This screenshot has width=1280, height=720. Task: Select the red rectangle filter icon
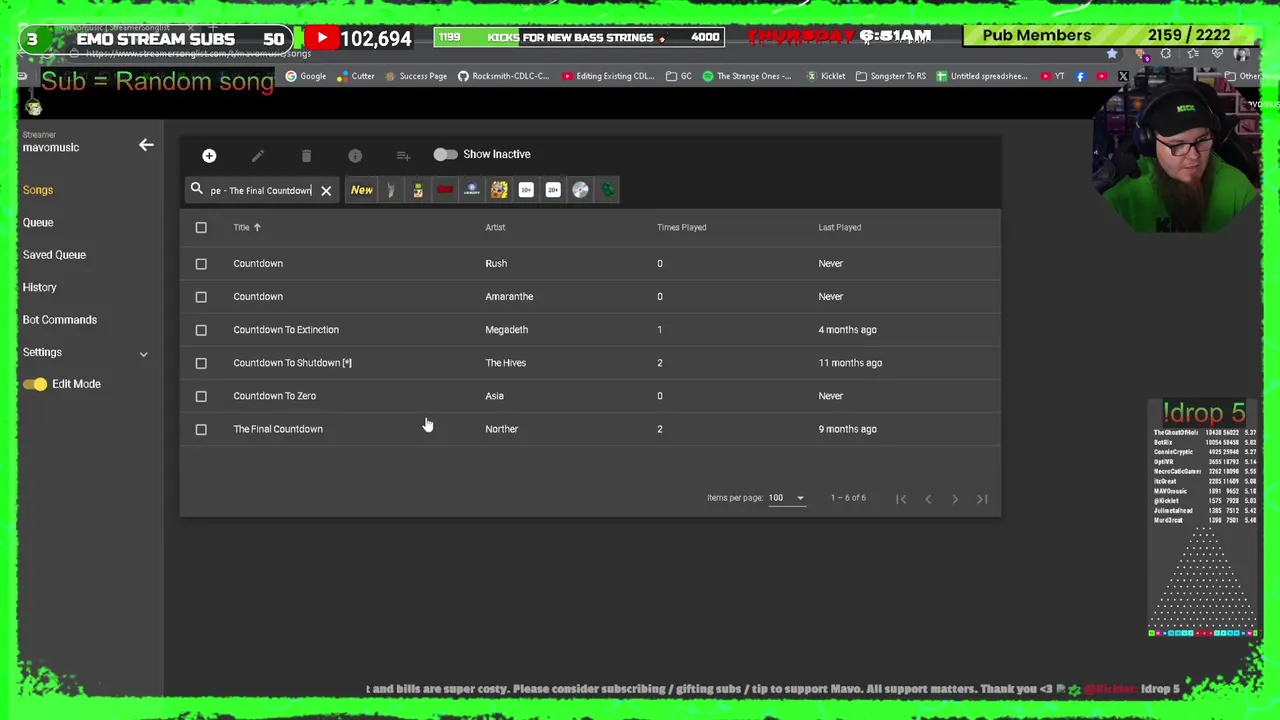(x=445, y=190)
